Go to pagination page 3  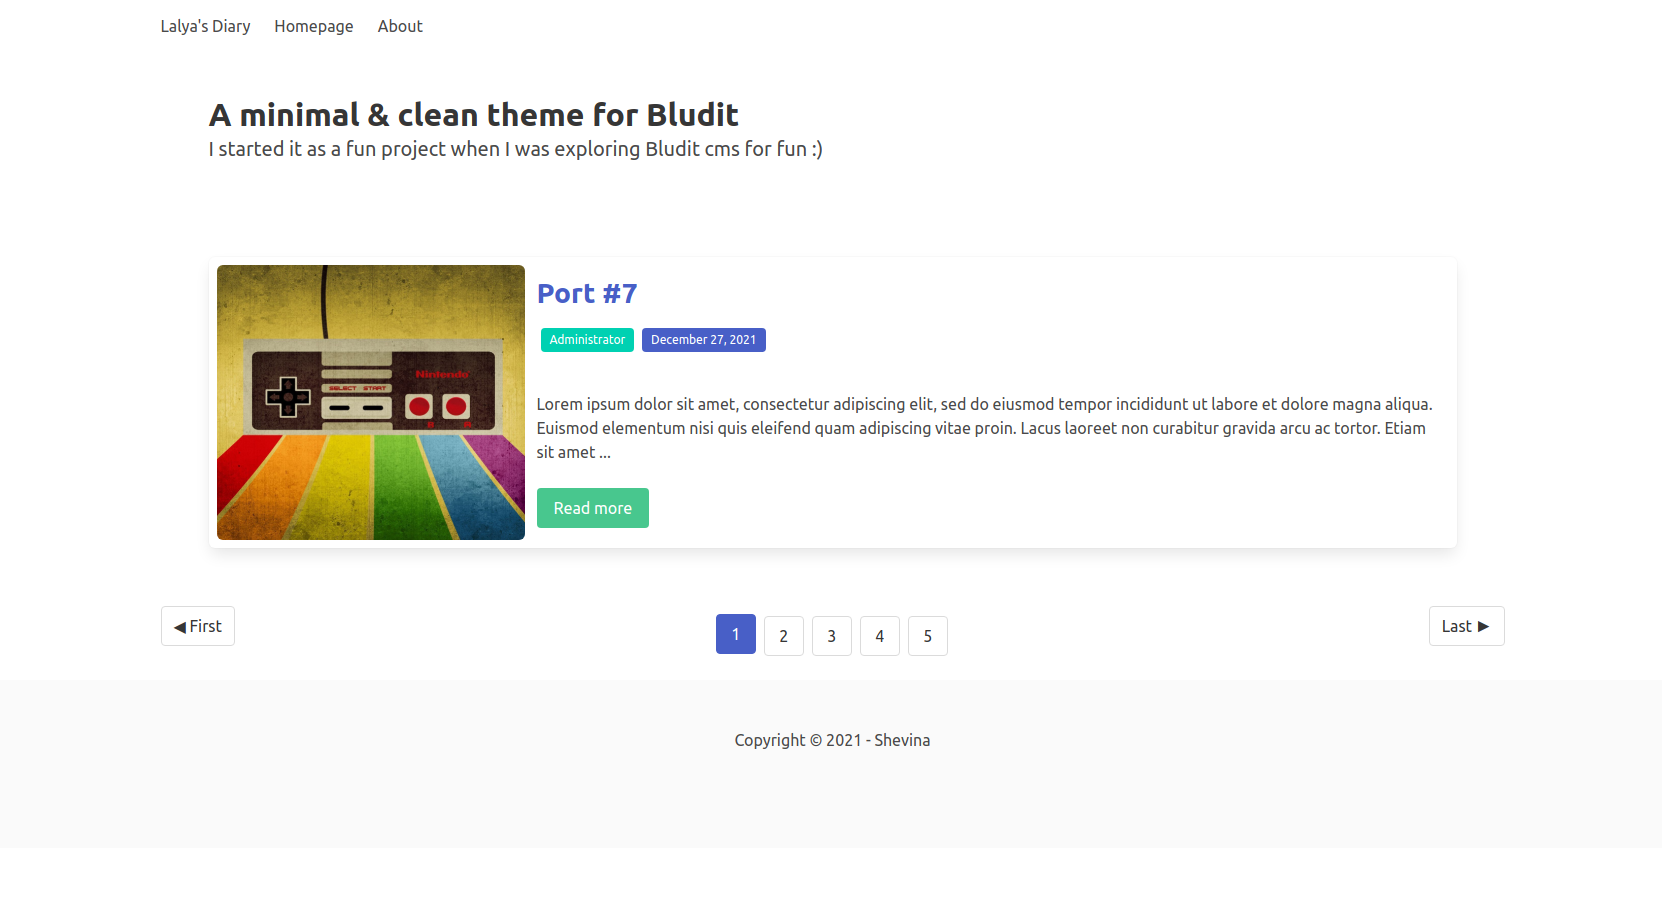click(832, 636)
